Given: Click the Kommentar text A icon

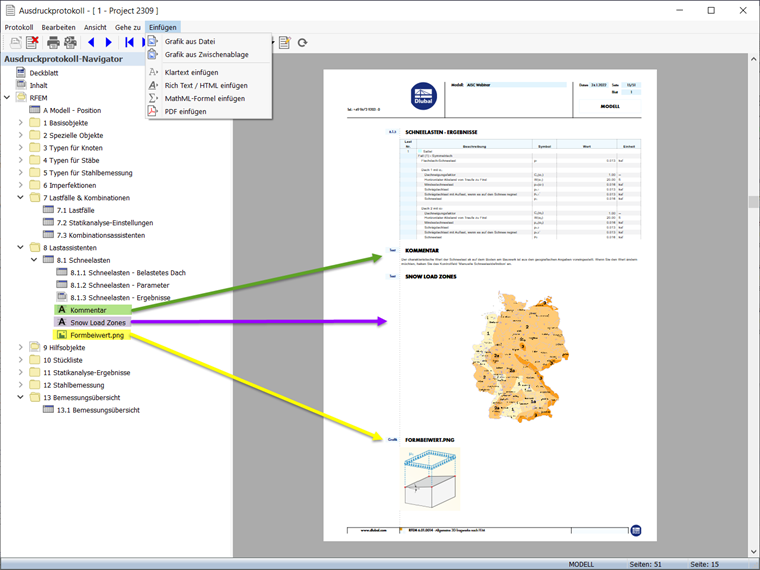Looking at the screenshot, I should coord(62,310).
